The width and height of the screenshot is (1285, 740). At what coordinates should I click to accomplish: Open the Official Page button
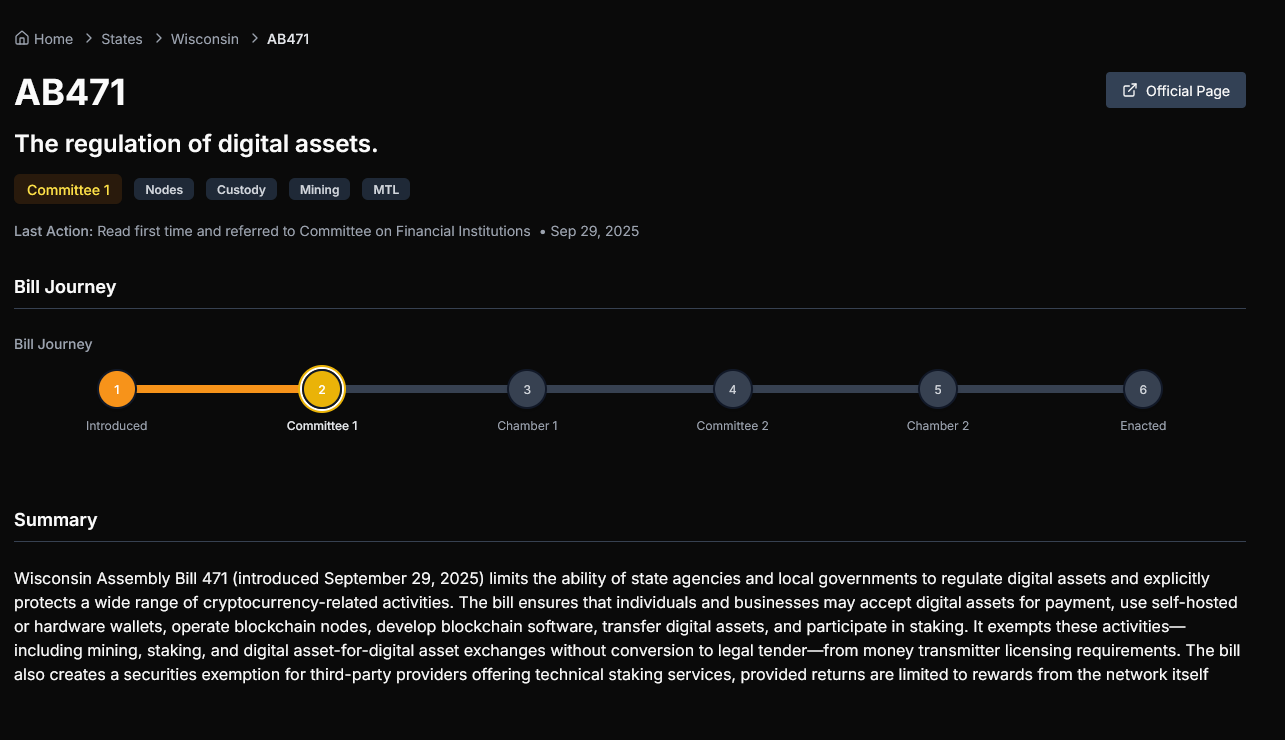tap(1175, 90)
